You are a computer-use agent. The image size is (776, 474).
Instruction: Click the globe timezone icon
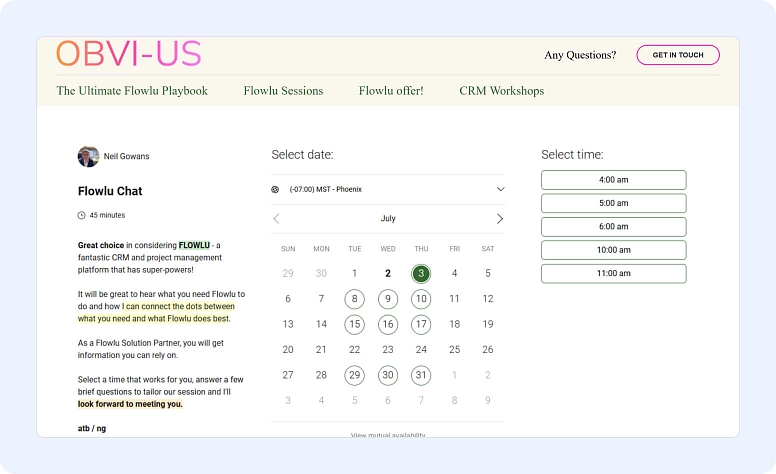[x=276, y=189]
